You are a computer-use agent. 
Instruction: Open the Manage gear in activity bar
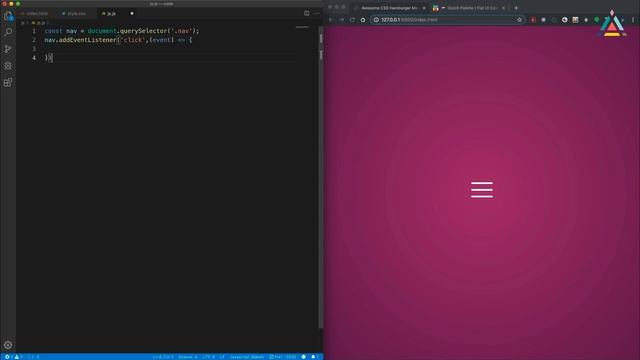tap(8, 345)
